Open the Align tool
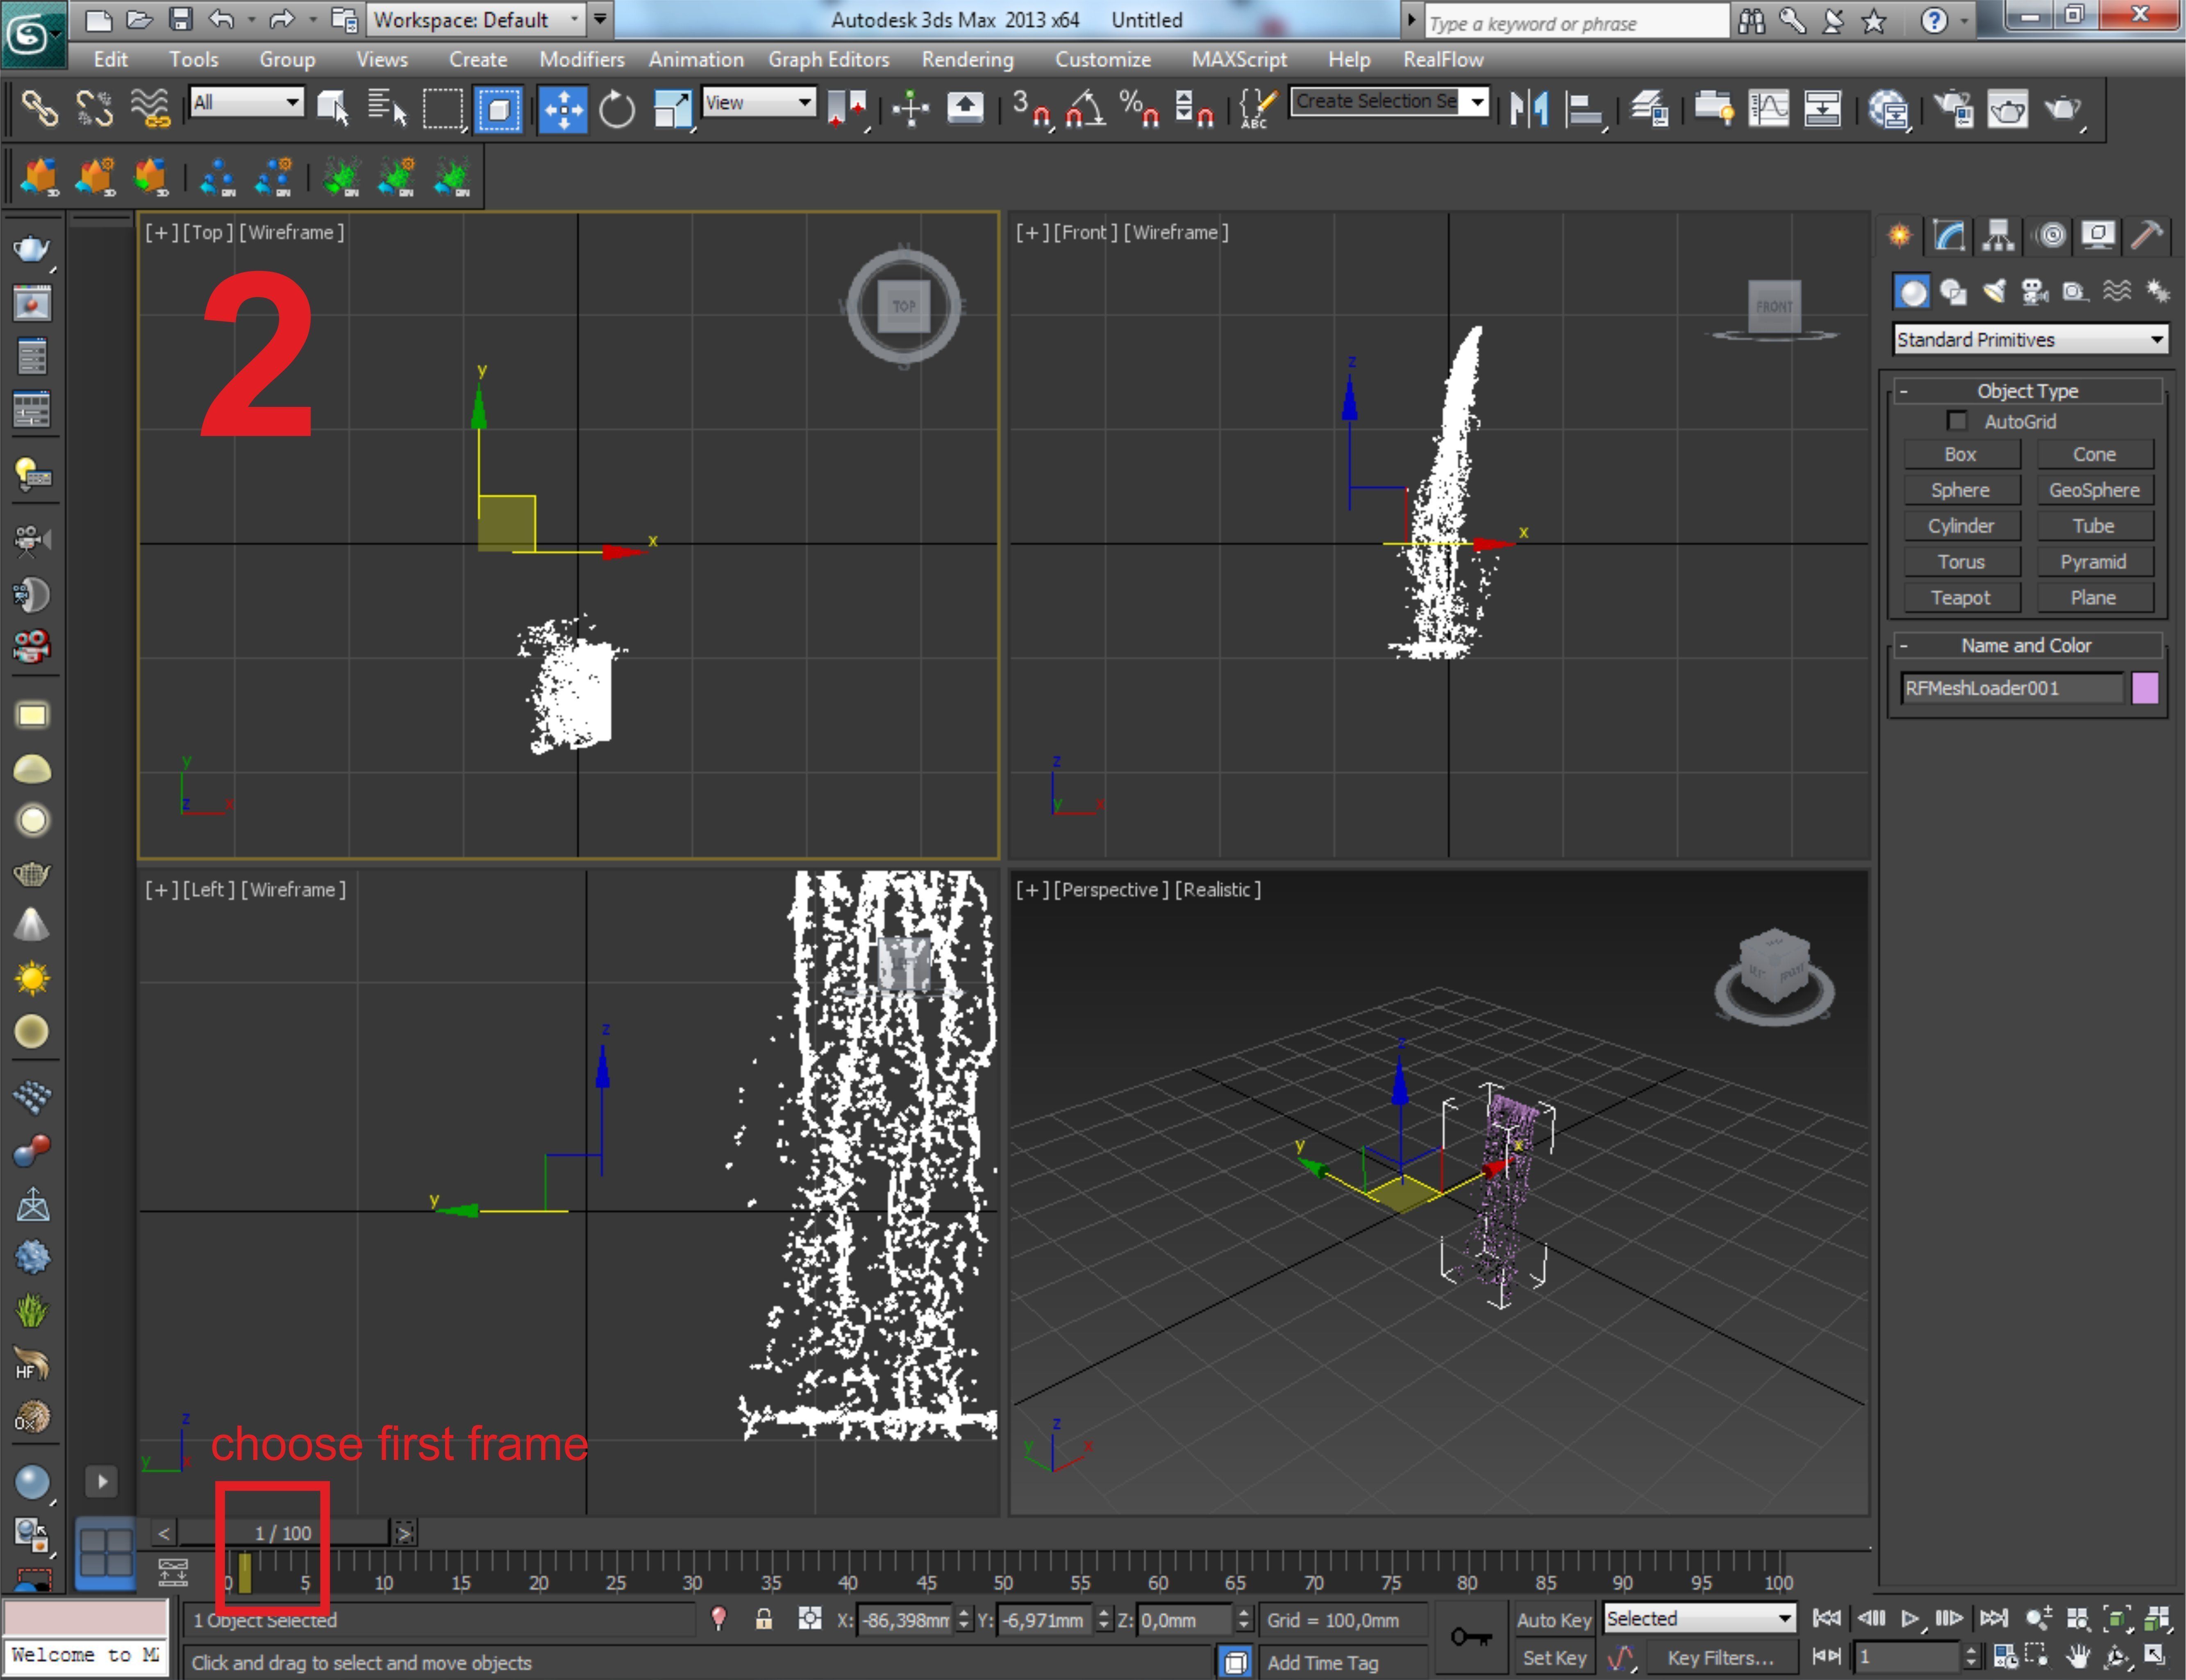2186x1680 pixels. click(1585, 108)
